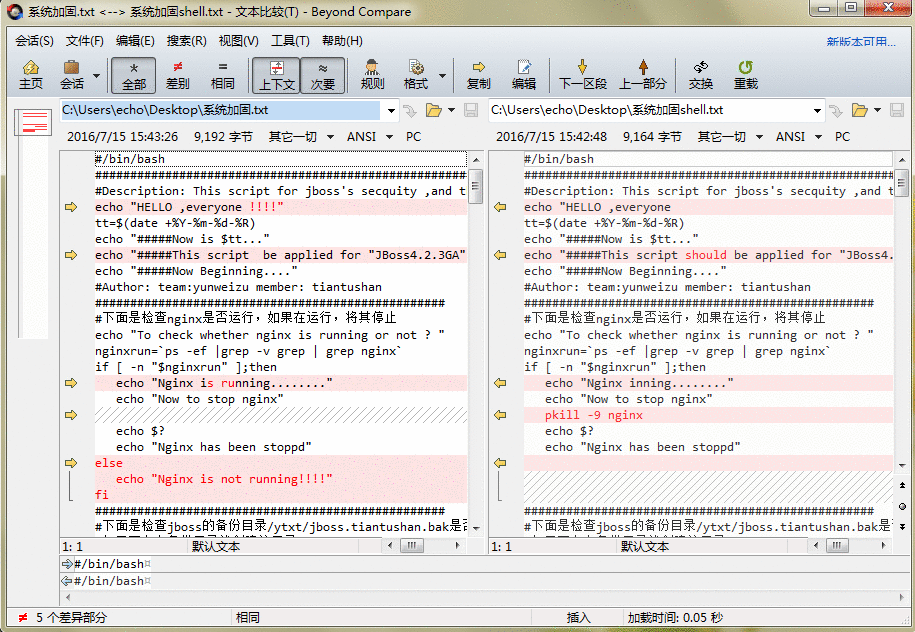
Task: Toggle the 差别 (Differences only) filter
Action: click(x=177, y=75)
